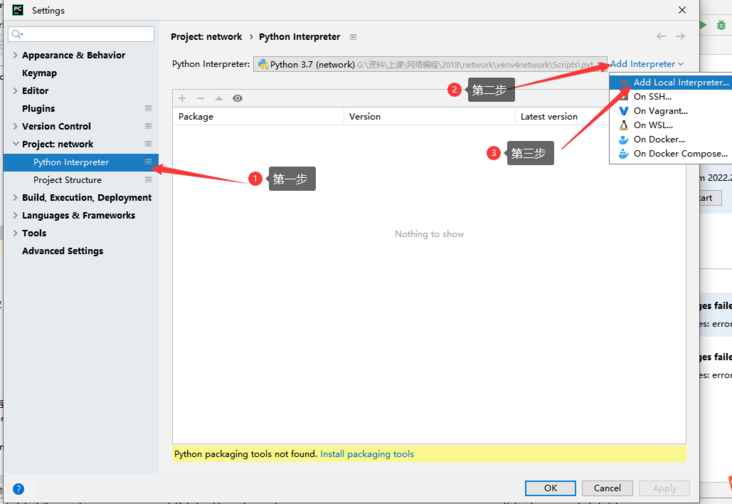Select Keymap in settings tree
Screen dimensions: 732x504
(x=39, y=73)
